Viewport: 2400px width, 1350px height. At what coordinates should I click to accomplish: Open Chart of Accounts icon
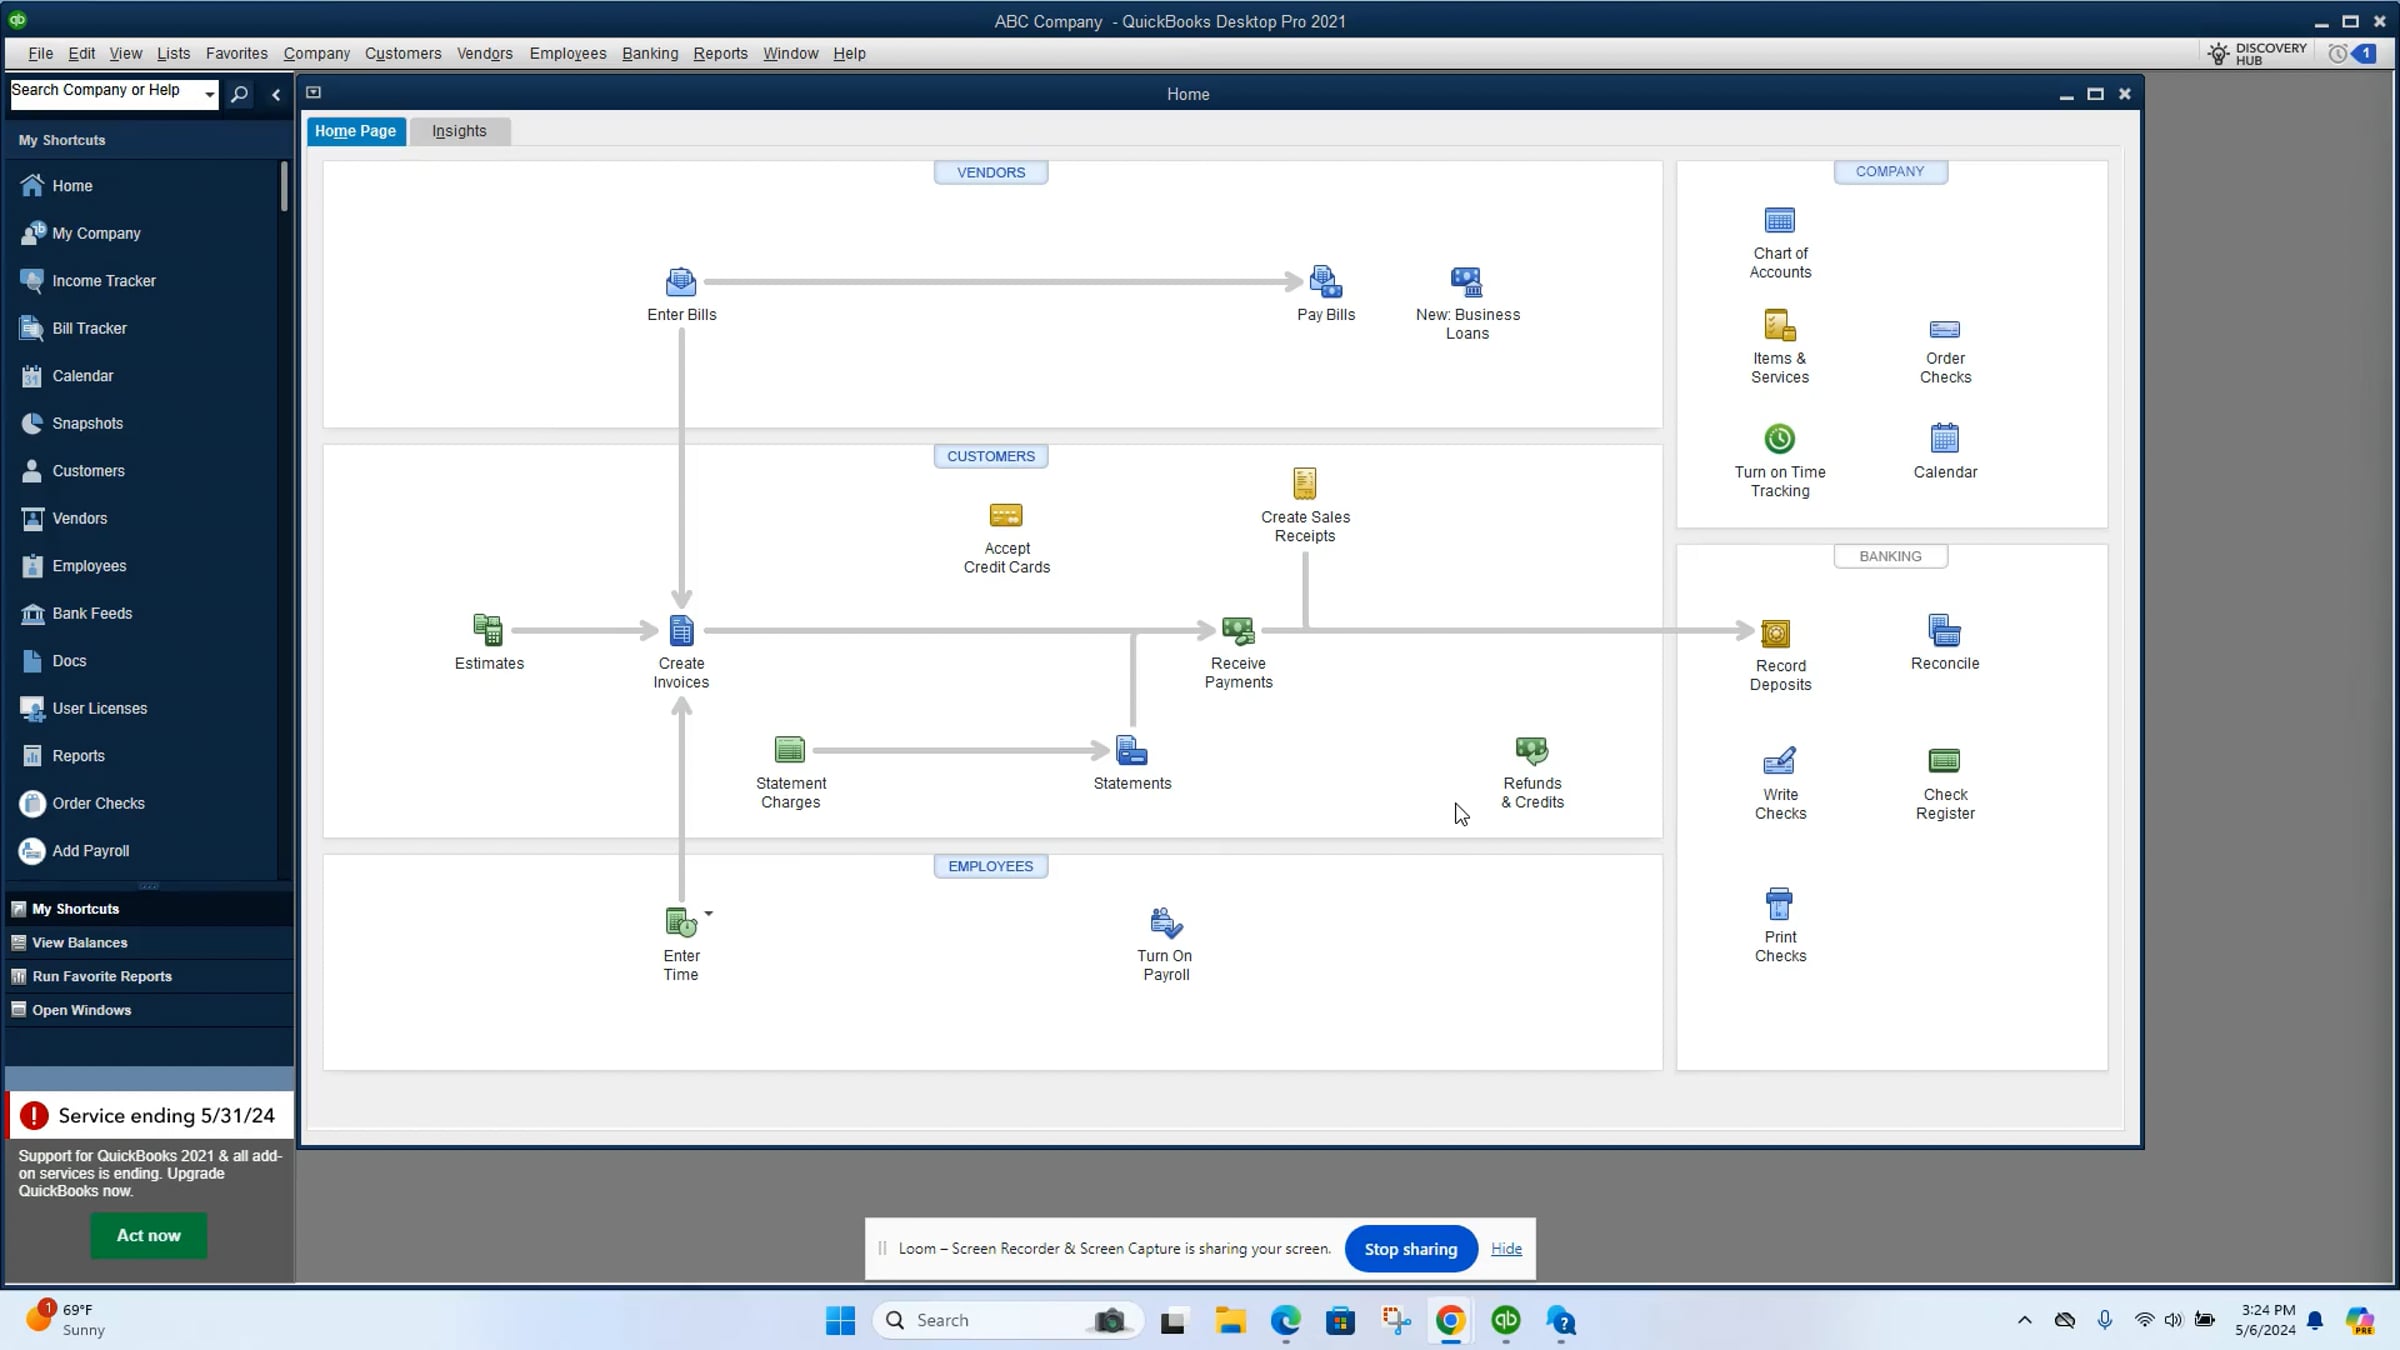(1779, 221)
